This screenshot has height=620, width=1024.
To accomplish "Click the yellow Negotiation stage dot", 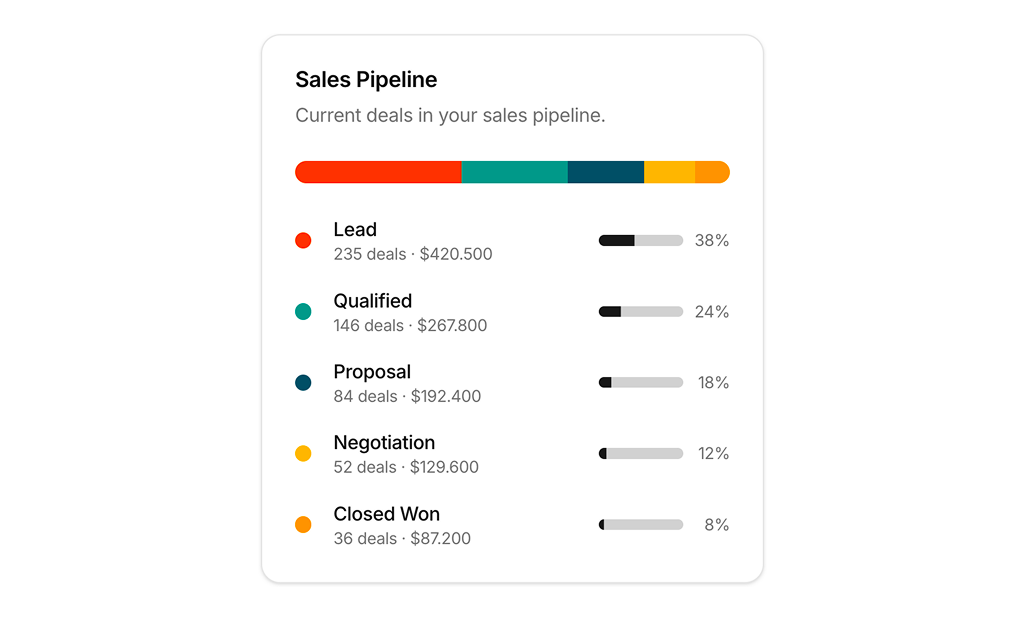I will click(x=303, y=454).
